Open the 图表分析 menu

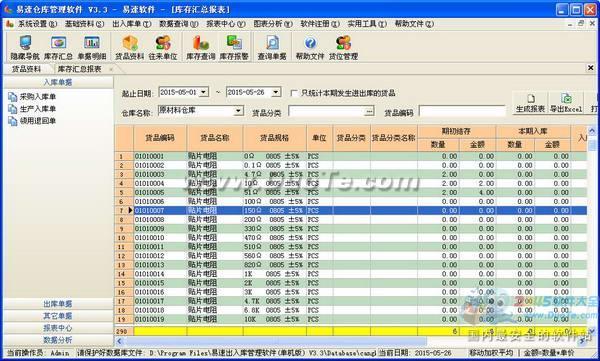coord(273,24)
